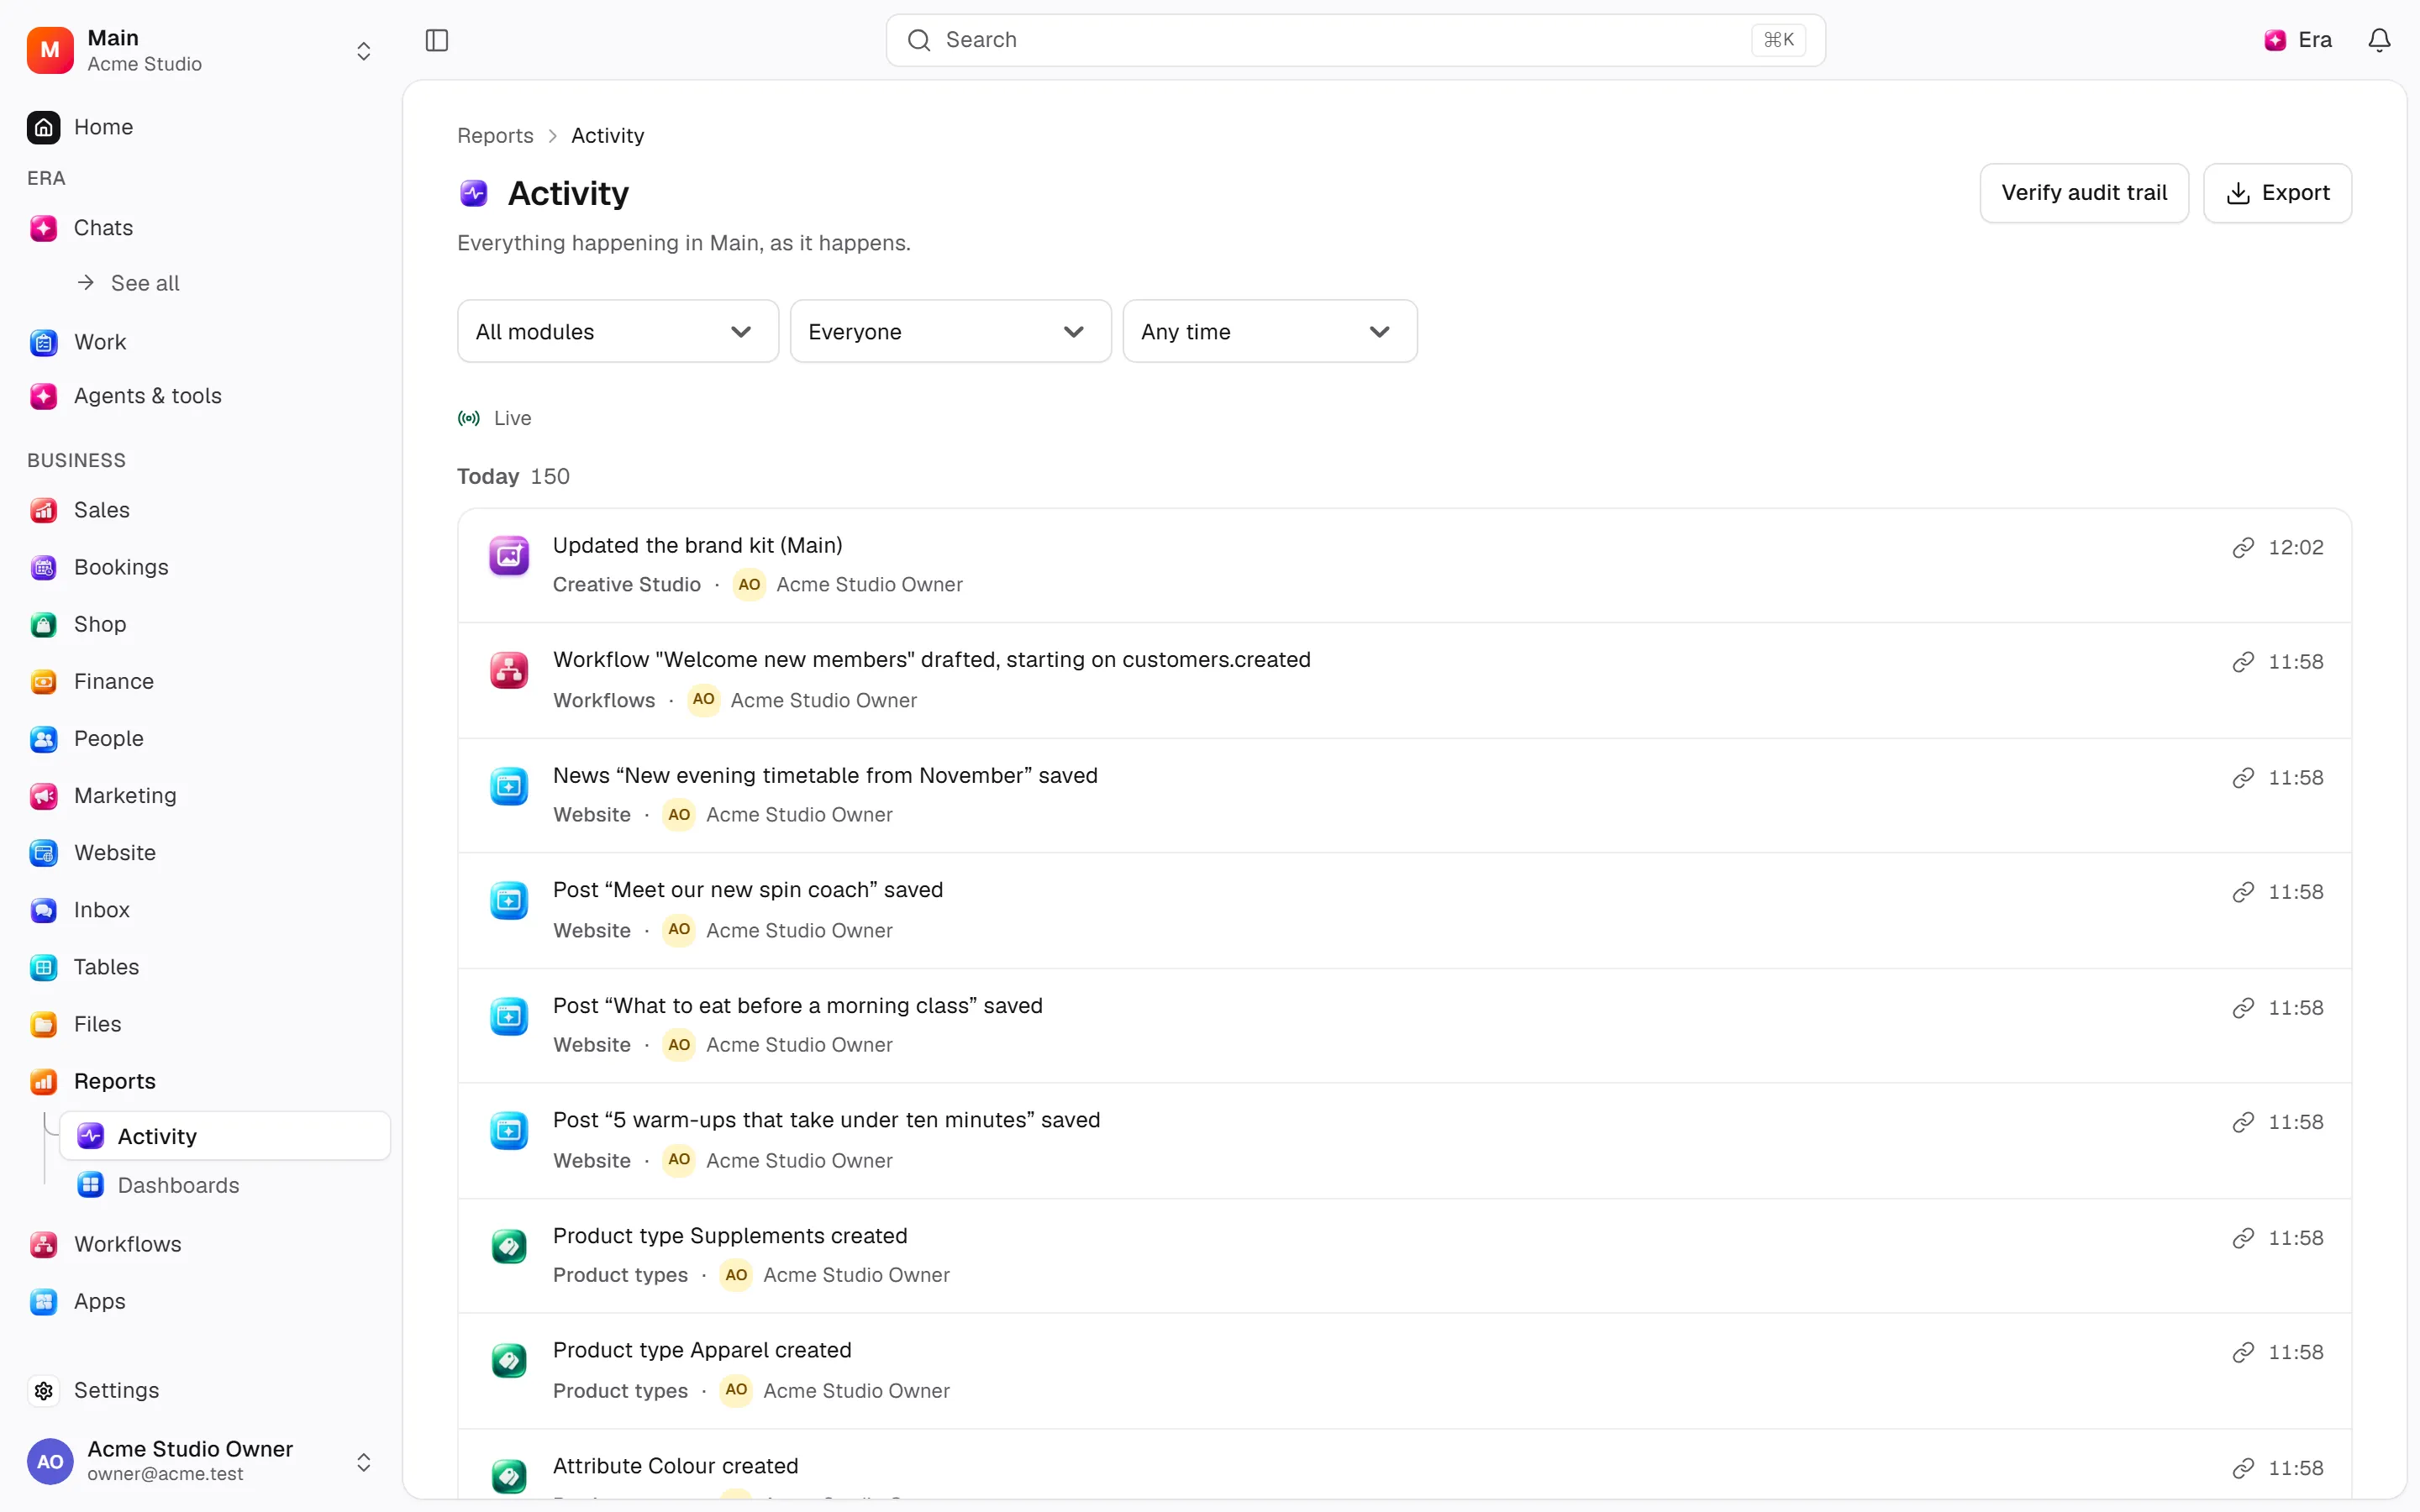Open 'Post 5 warm-ups that take under ten minutes' entry
The height and width of the screenshot is (1512, 2420).
tap(1404, 1141)
